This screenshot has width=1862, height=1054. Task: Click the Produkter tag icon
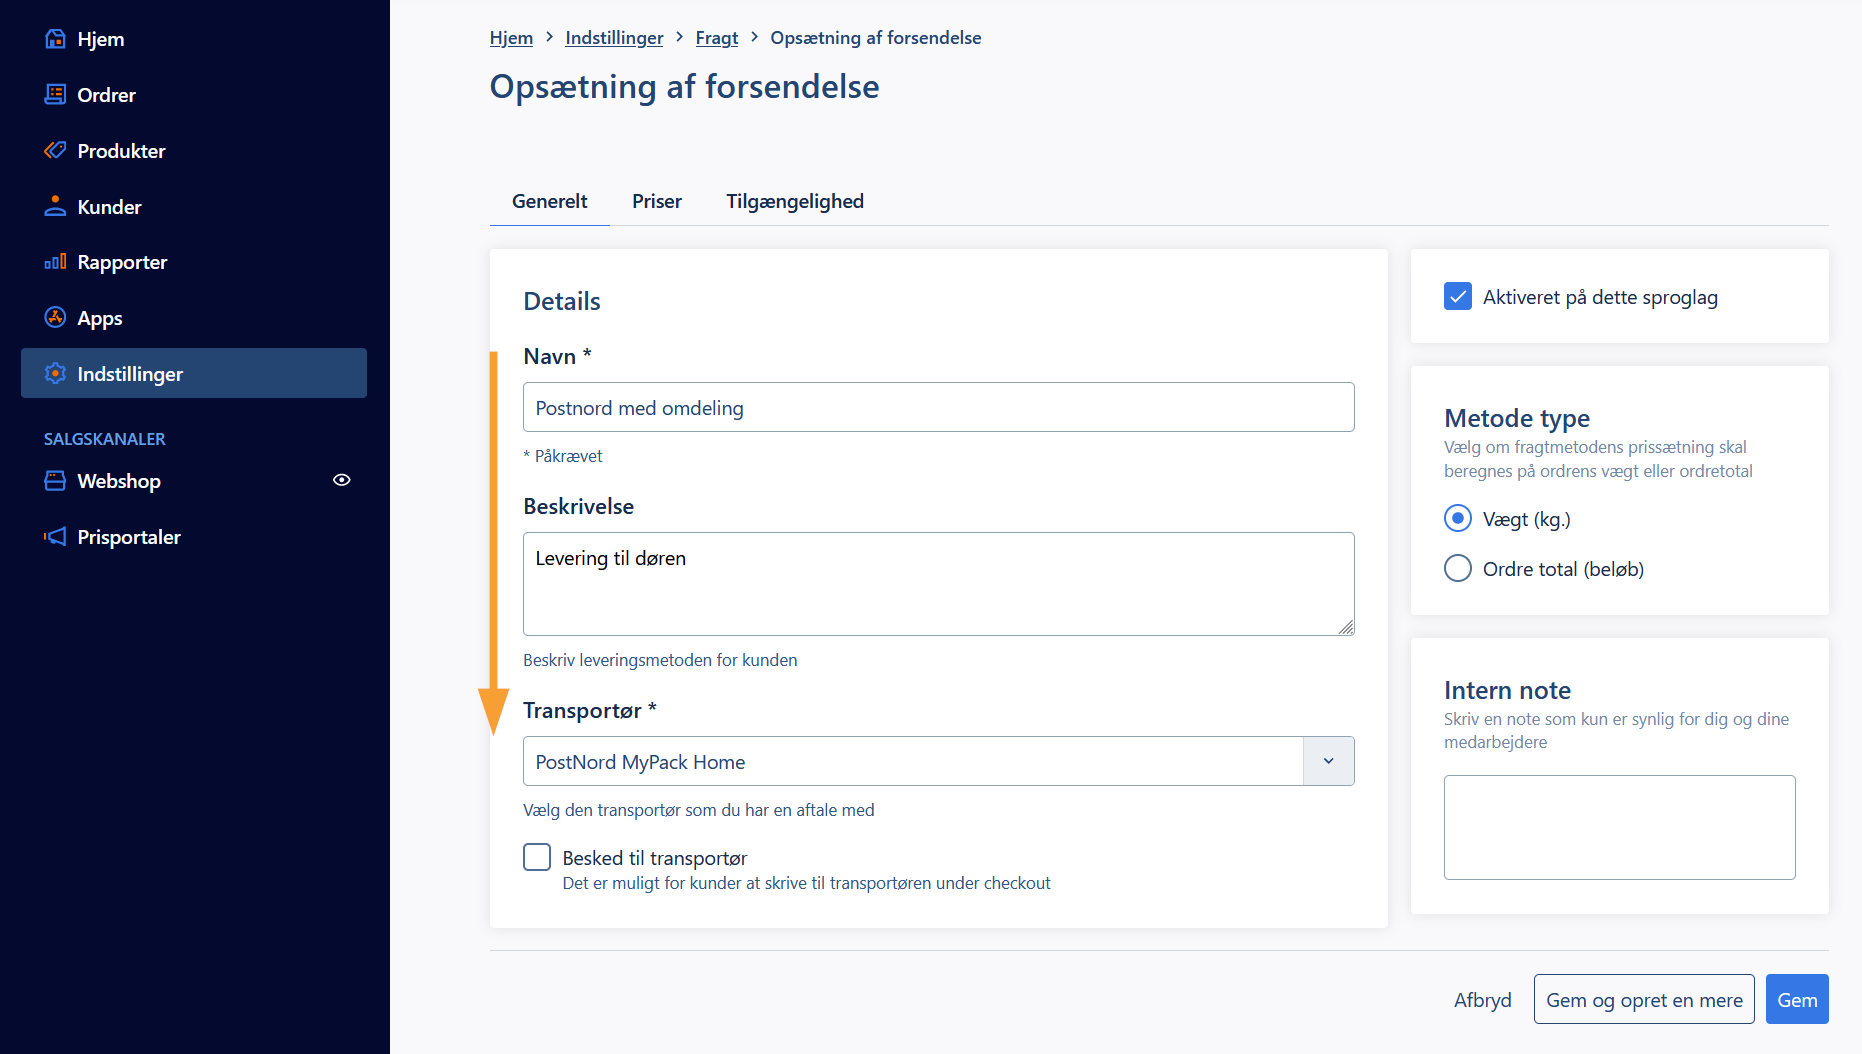coord(55,151)
